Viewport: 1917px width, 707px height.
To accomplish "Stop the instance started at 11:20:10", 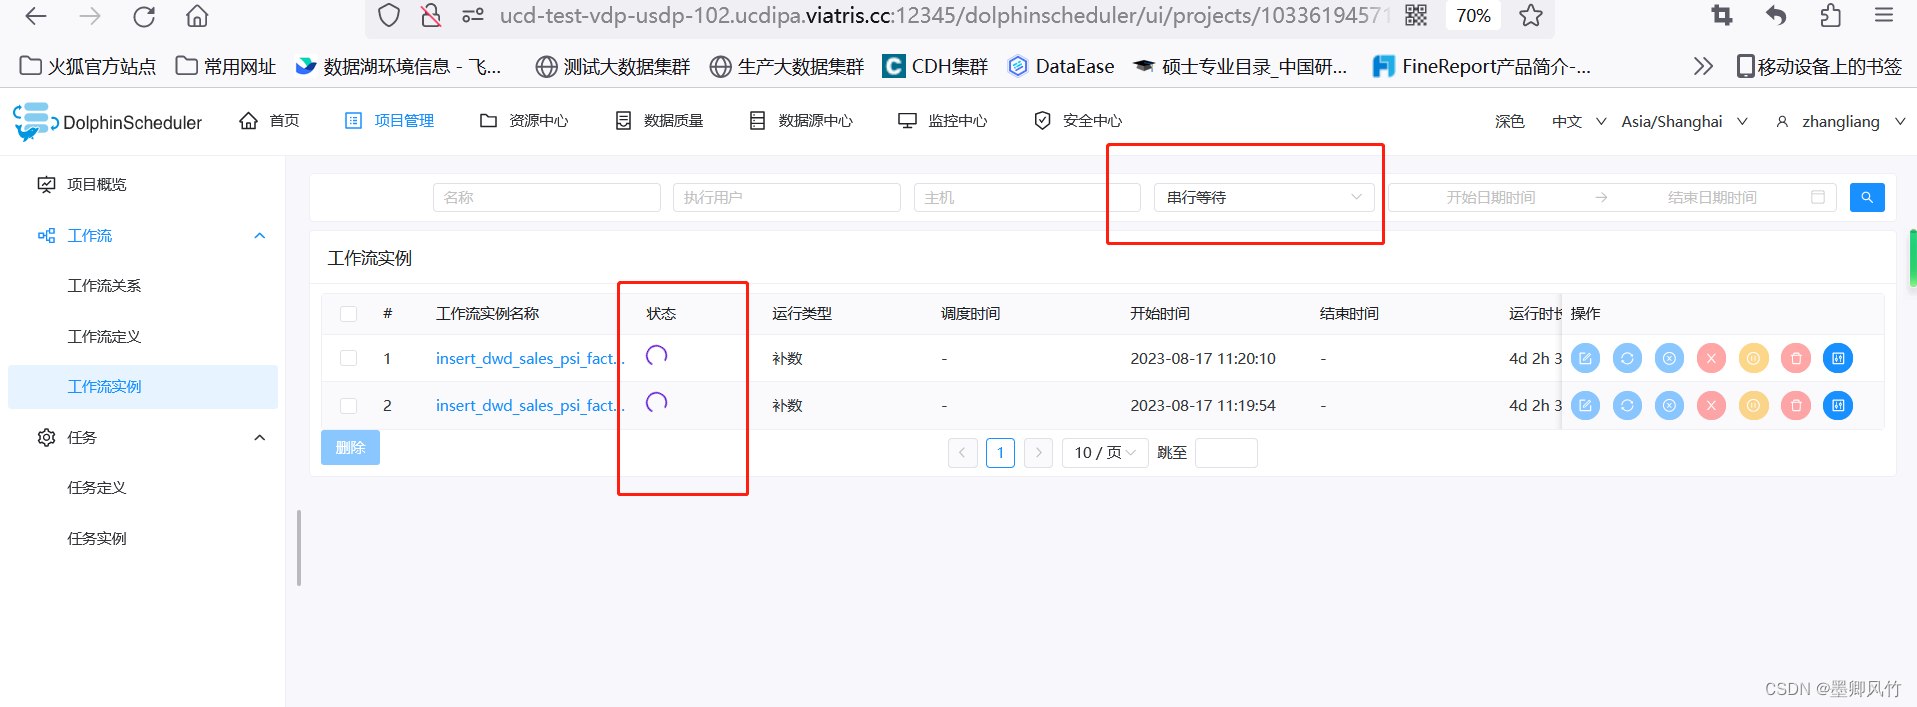I will coord(1711,358).
